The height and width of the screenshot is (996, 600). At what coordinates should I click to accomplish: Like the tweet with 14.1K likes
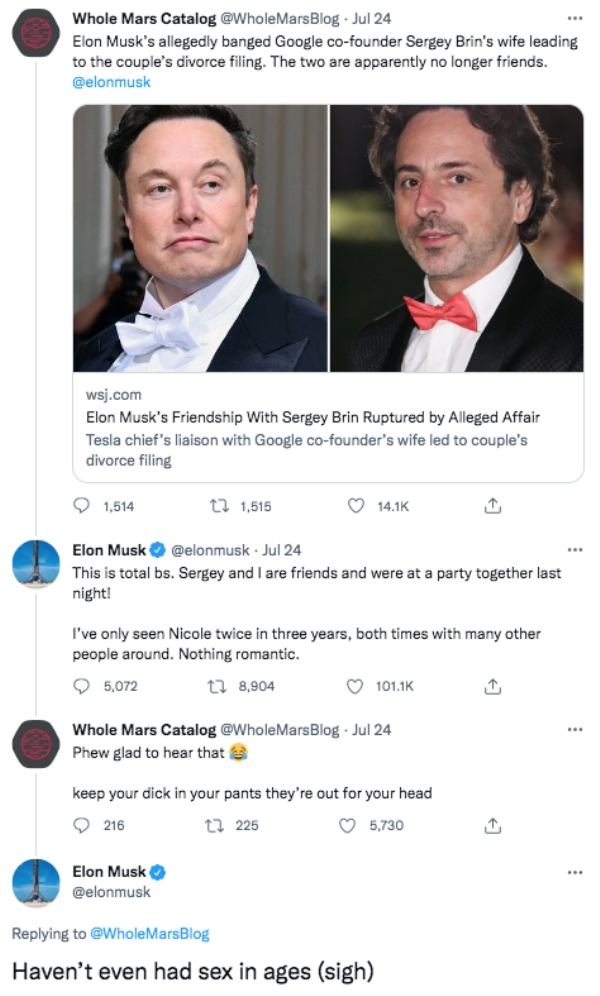point(355,507)
